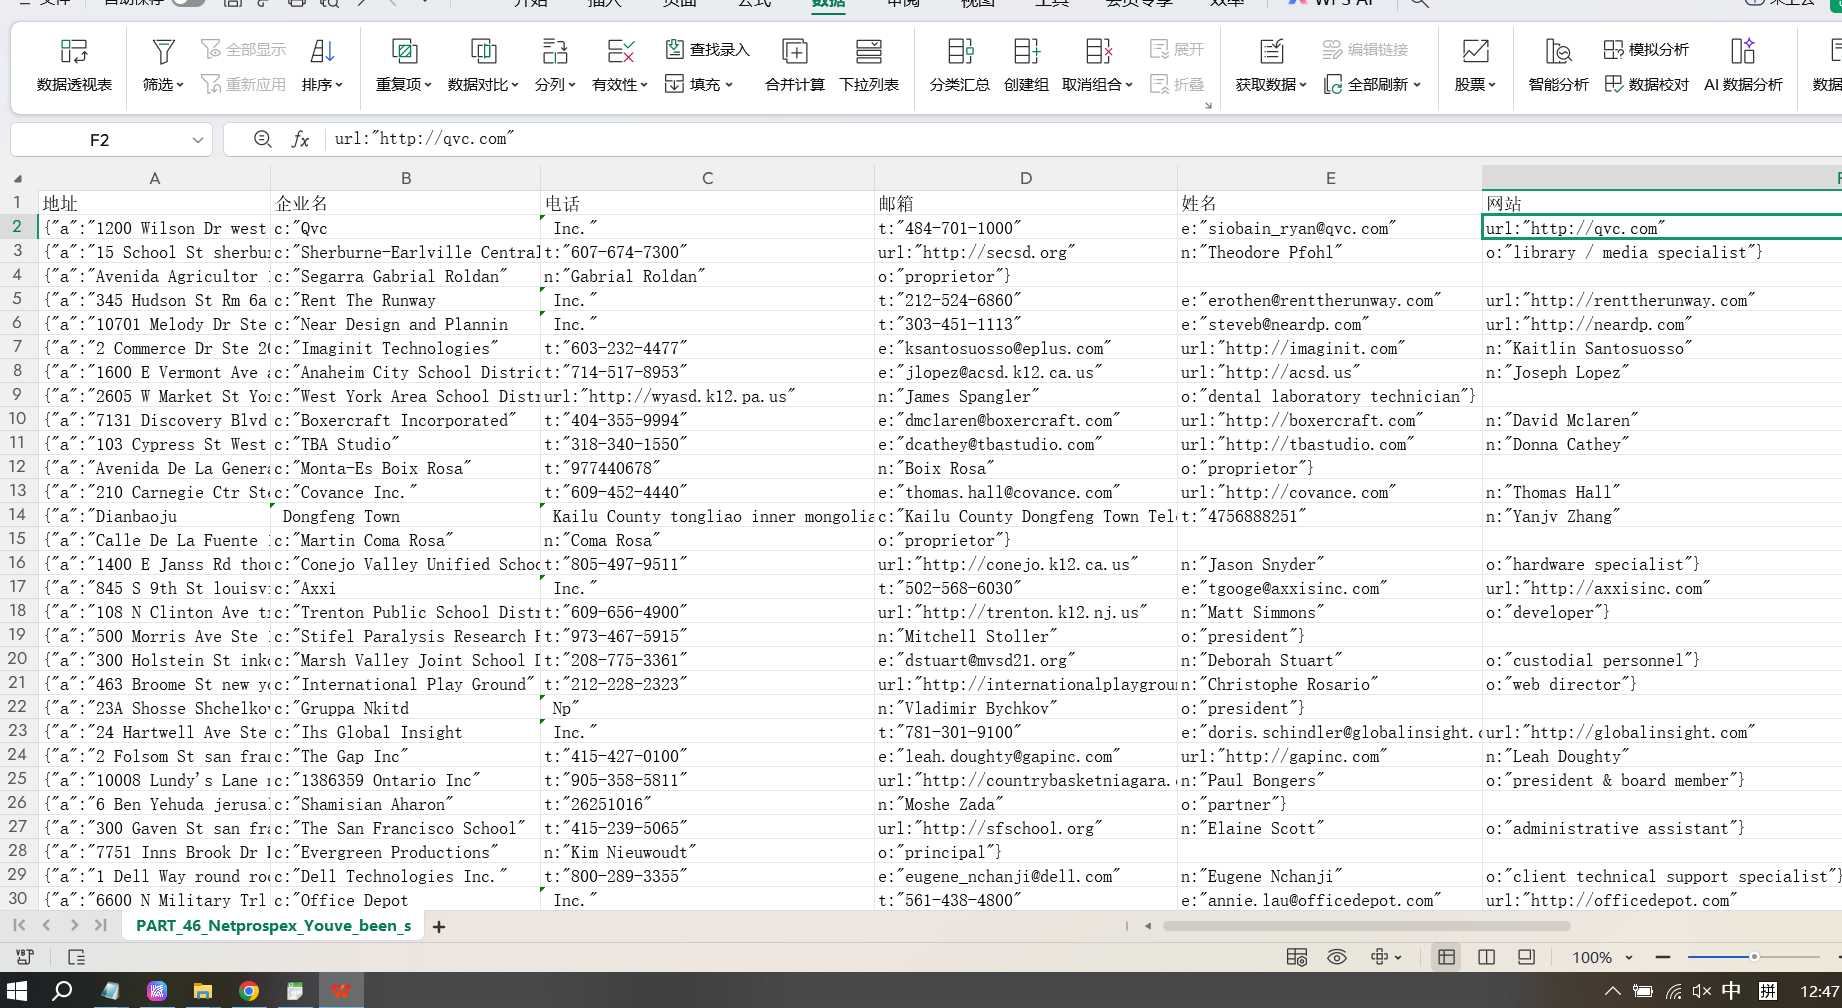The height and width of the screenshot is (1008, 1842).
Task: Click the name box showing F2
Action: pos(99,140)
